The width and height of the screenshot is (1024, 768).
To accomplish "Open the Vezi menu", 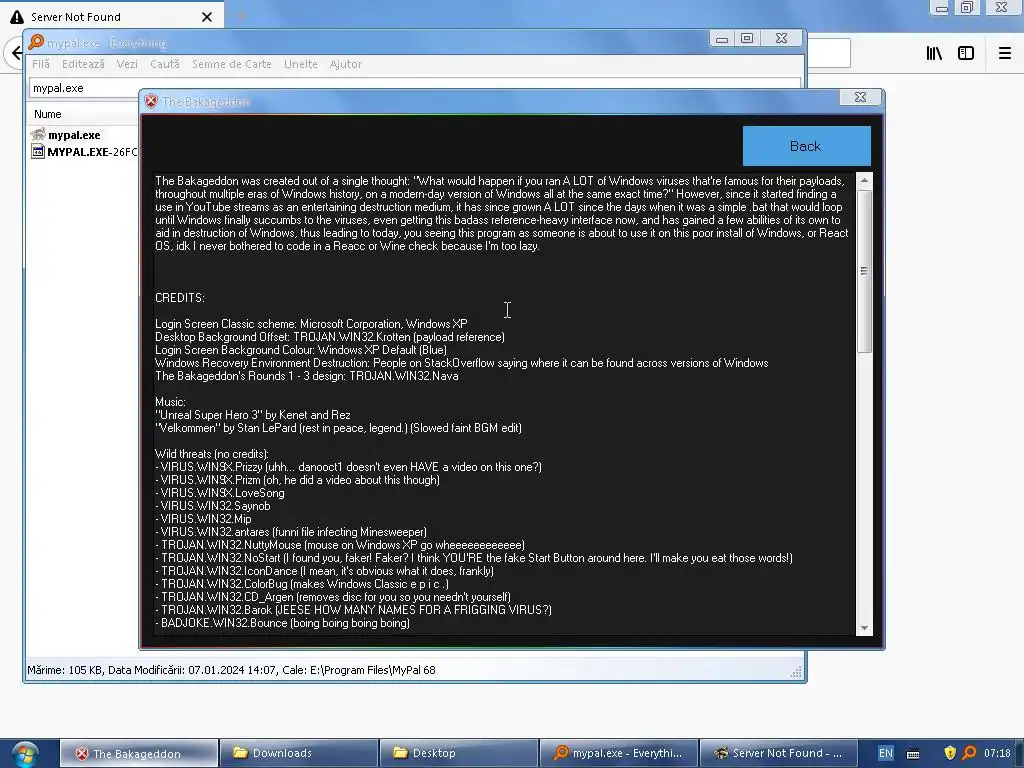I will pyautogui.click(x=127, y=64).
